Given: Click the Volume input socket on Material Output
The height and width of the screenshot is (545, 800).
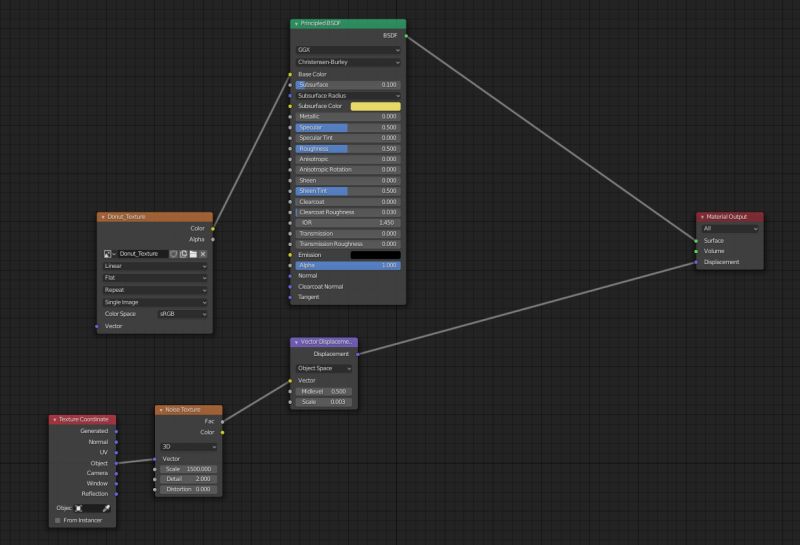Looking at the screenshot, I should [696, 252].
